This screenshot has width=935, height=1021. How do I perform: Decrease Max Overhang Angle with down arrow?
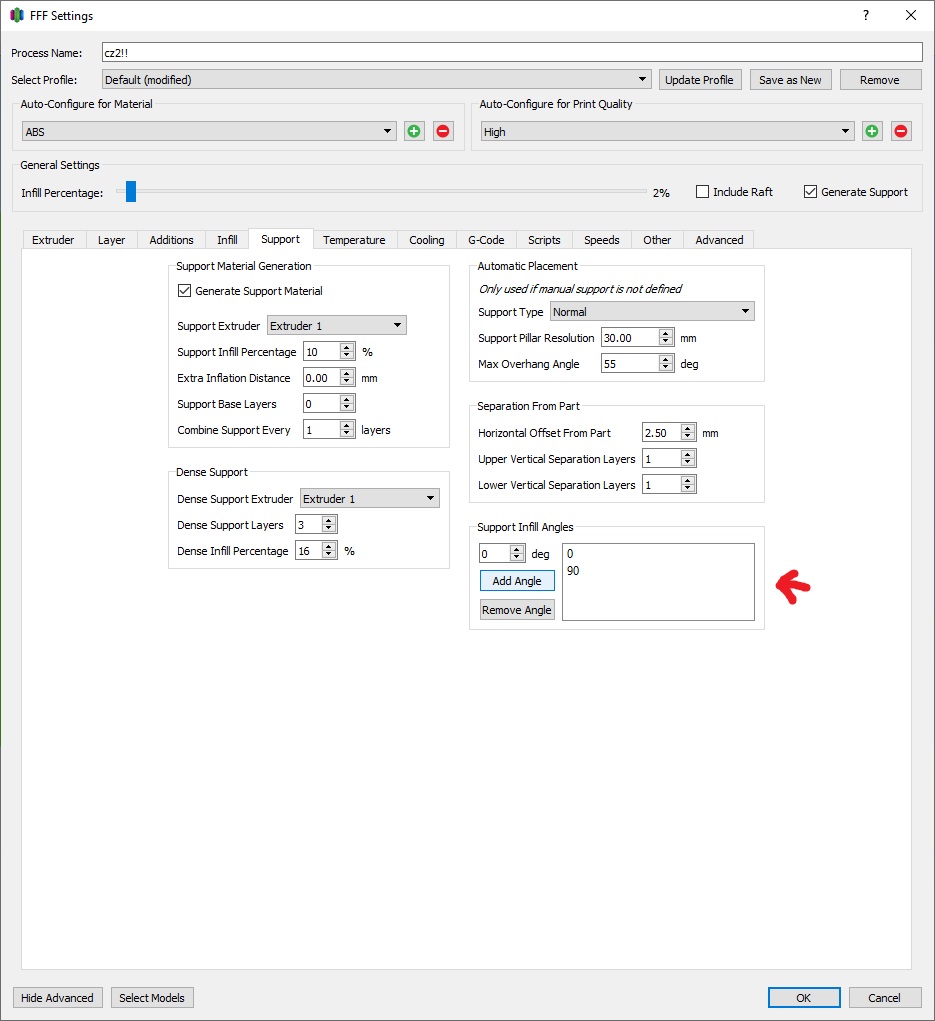pyautogui.click(x=665, y=368)
